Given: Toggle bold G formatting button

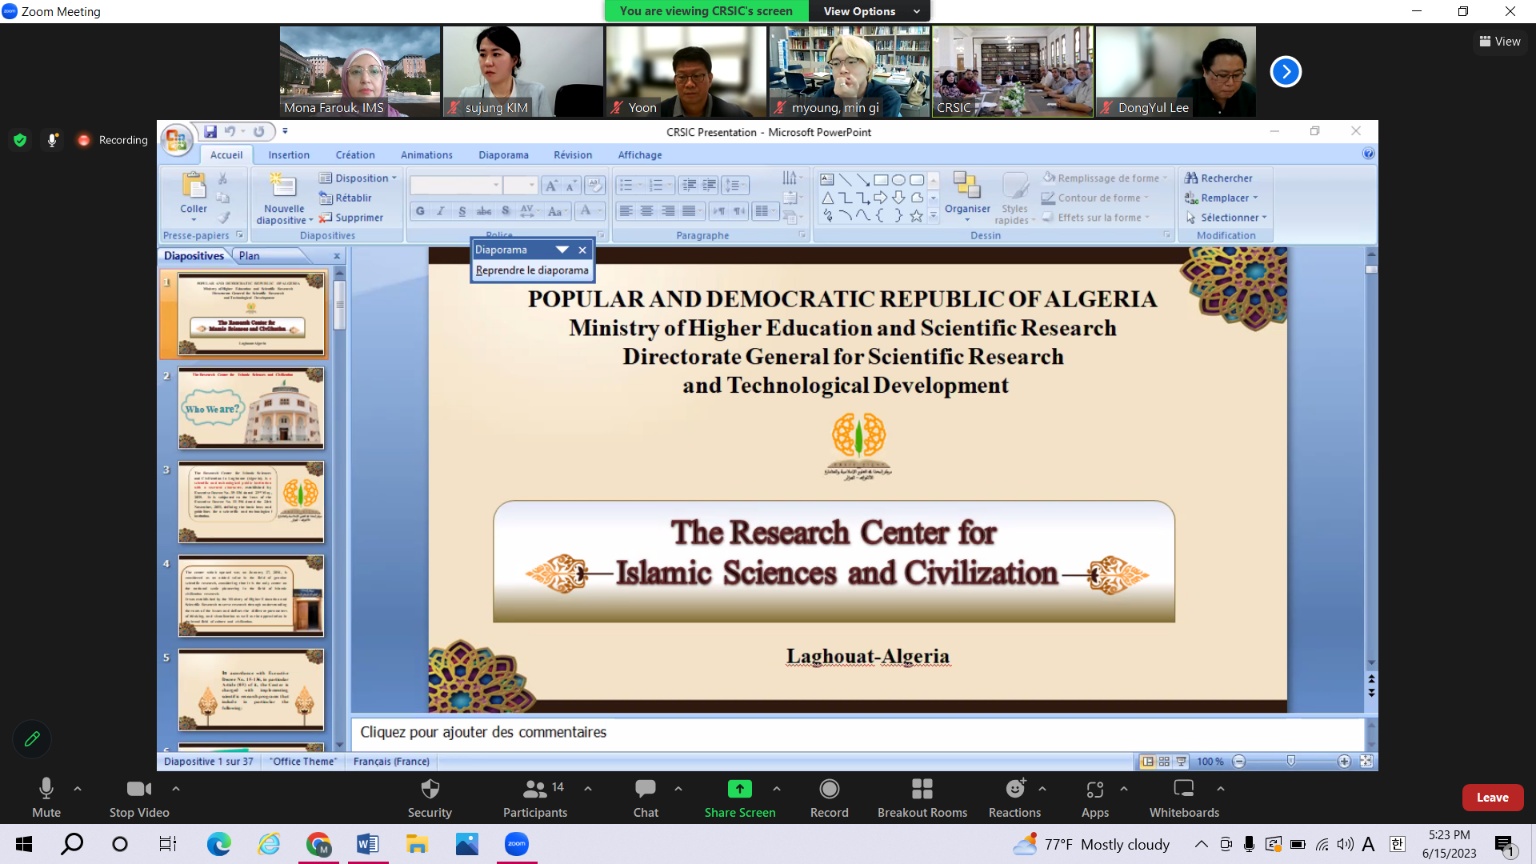Looking at the screenshot, I should (x=420, y=211).
